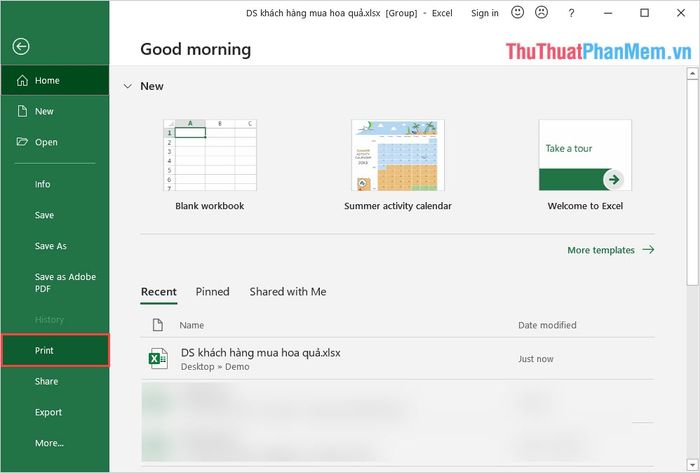The image size is (700, 473).
Task: Click the Home label in sidebar
Action: coord(47,81)
